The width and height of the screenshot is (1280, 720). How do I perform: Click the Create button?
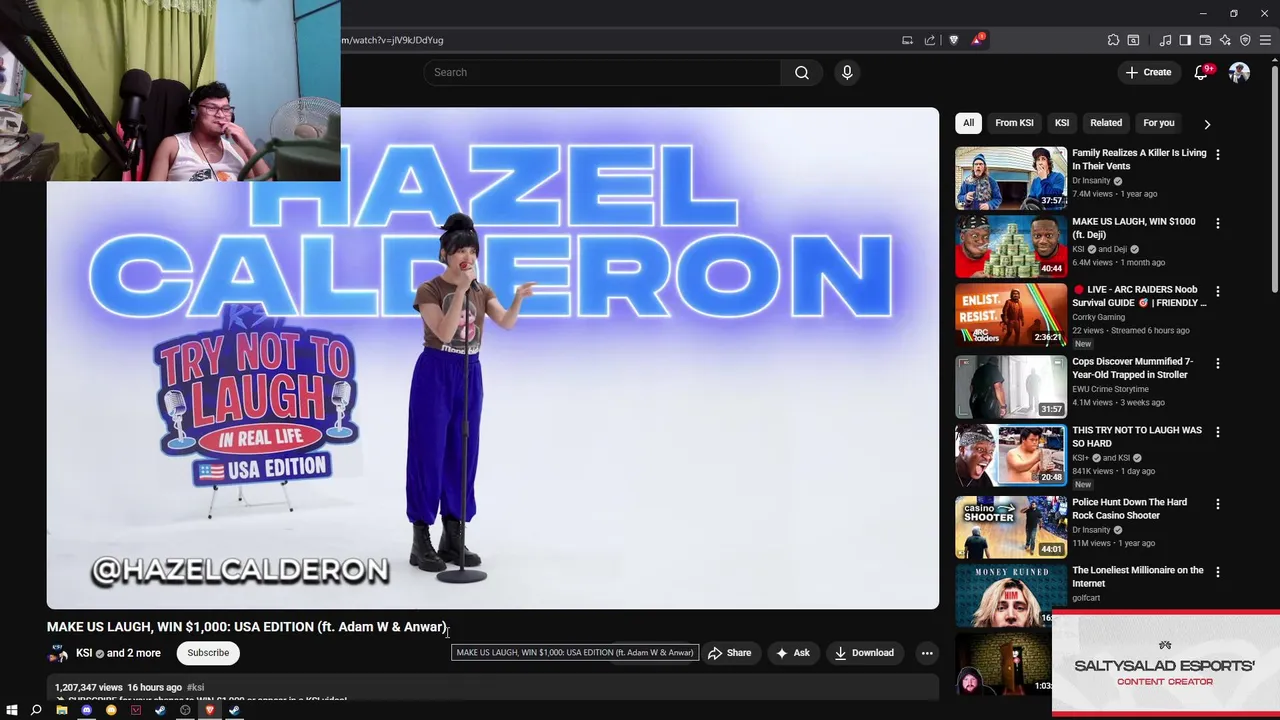(x=1148, y=72)
